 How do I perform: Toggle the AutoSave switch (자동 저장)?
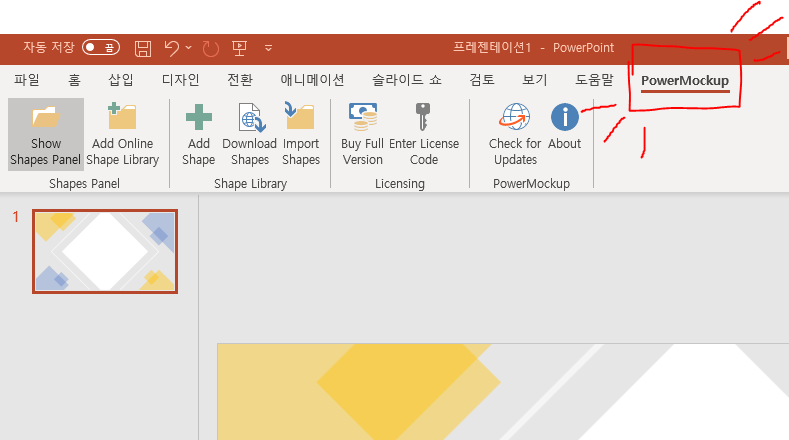(101, 48)
